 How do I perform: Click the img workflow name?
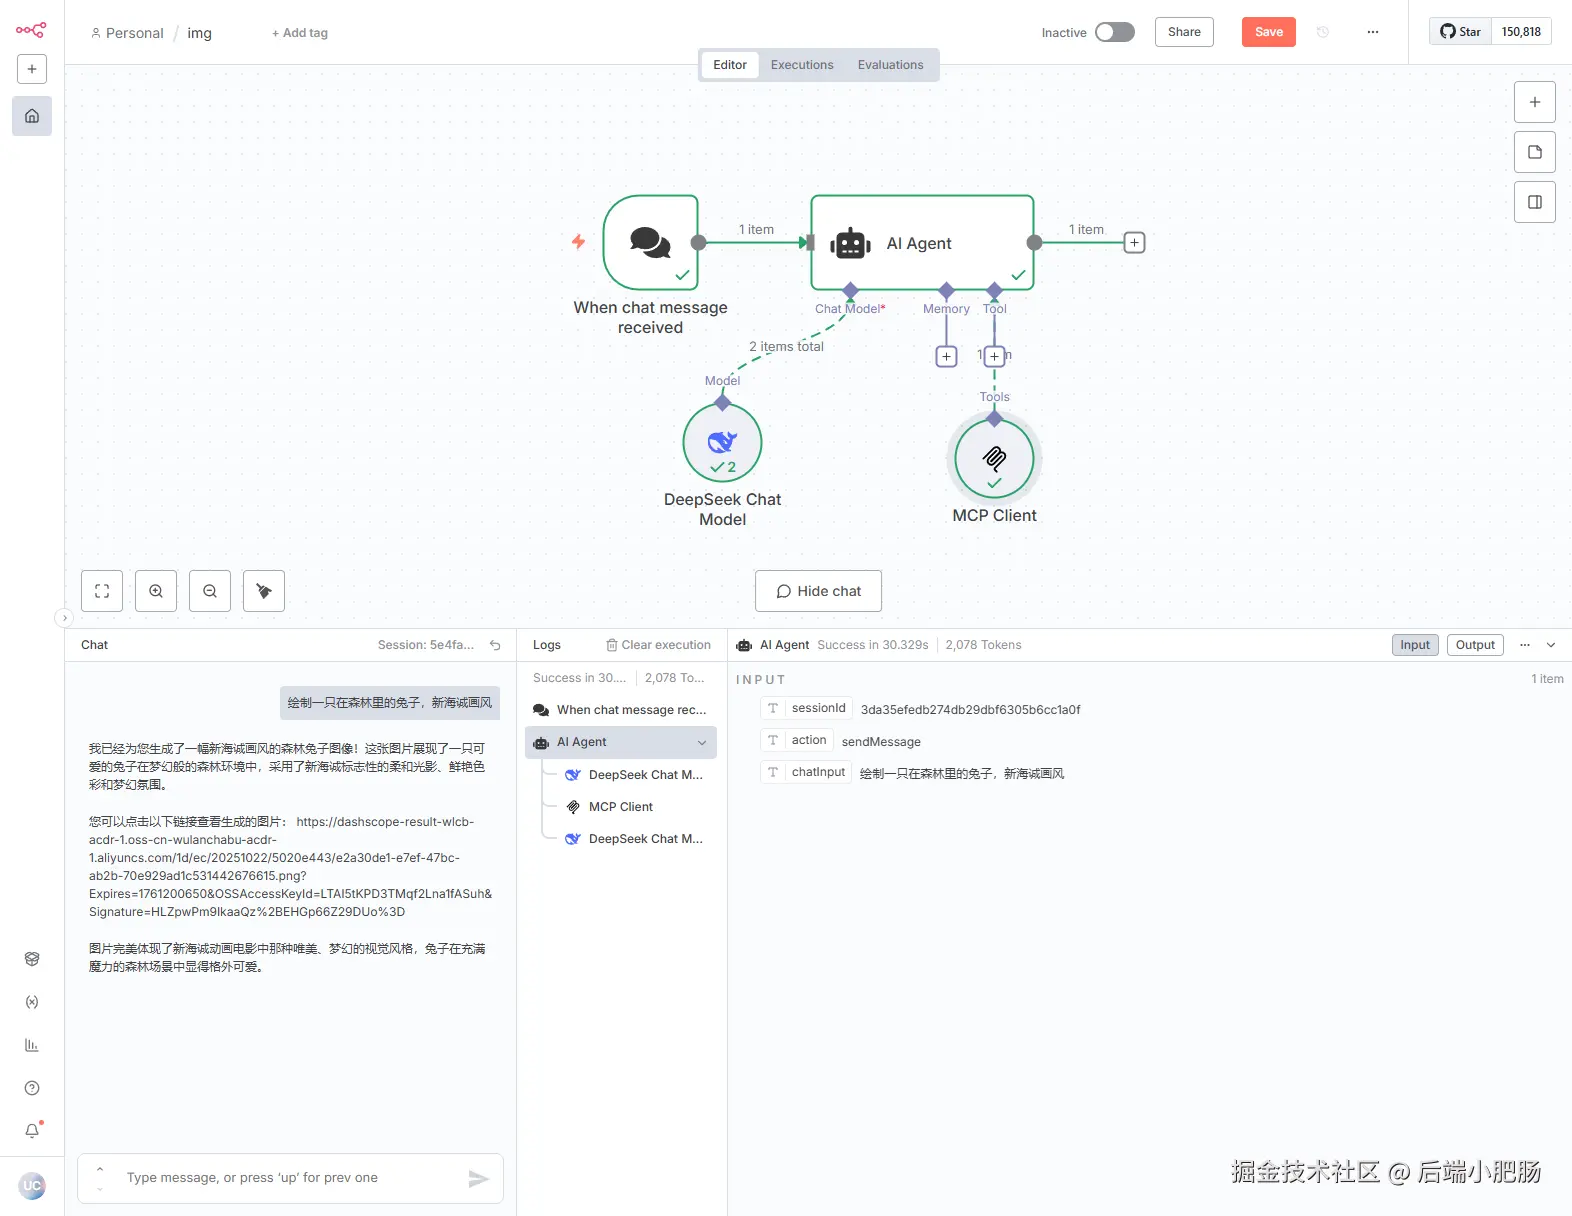(x=200, y=33)
